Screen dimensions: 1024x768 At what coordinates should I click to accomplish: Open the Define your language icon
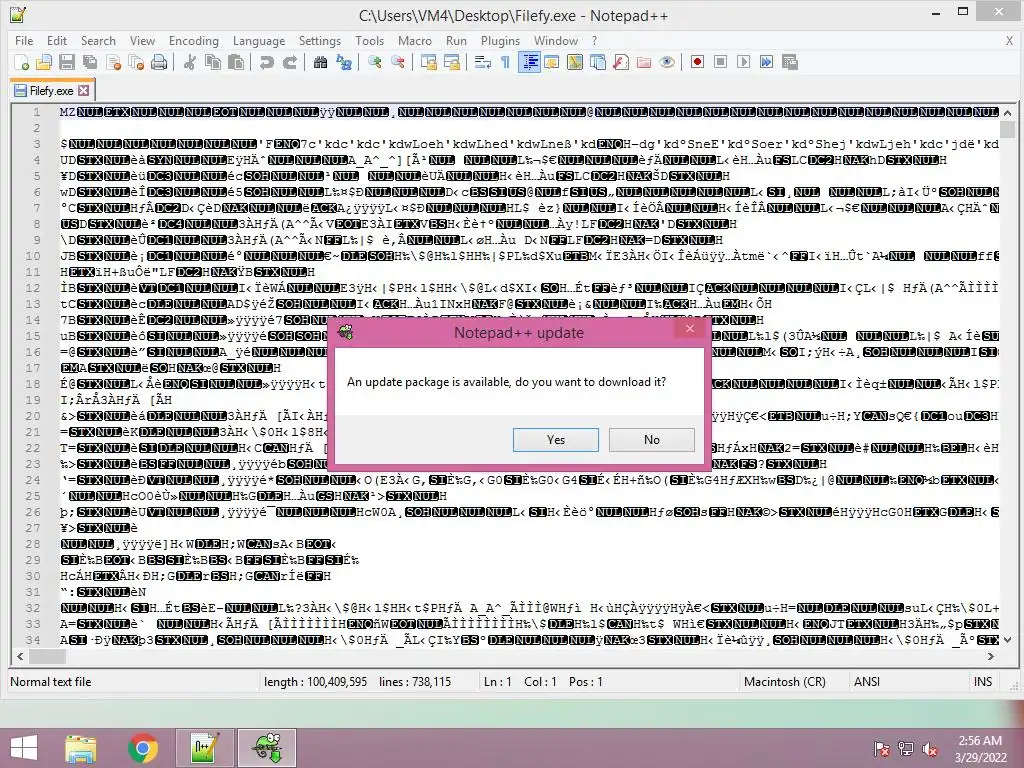[552, 62]
